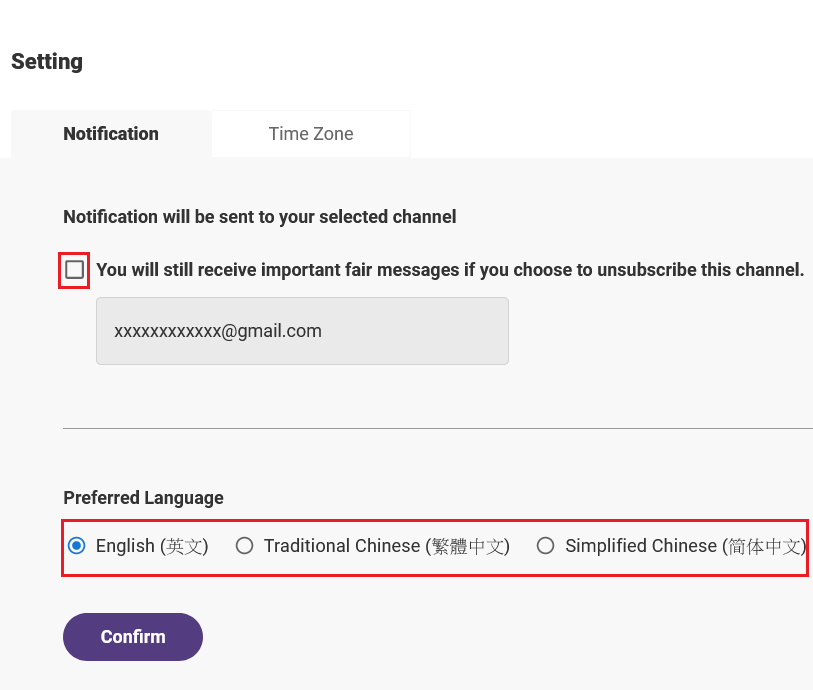Click the xxxxxxxxxxxx@gmail.com address text
Screen dimensions: 813x690
218,331
